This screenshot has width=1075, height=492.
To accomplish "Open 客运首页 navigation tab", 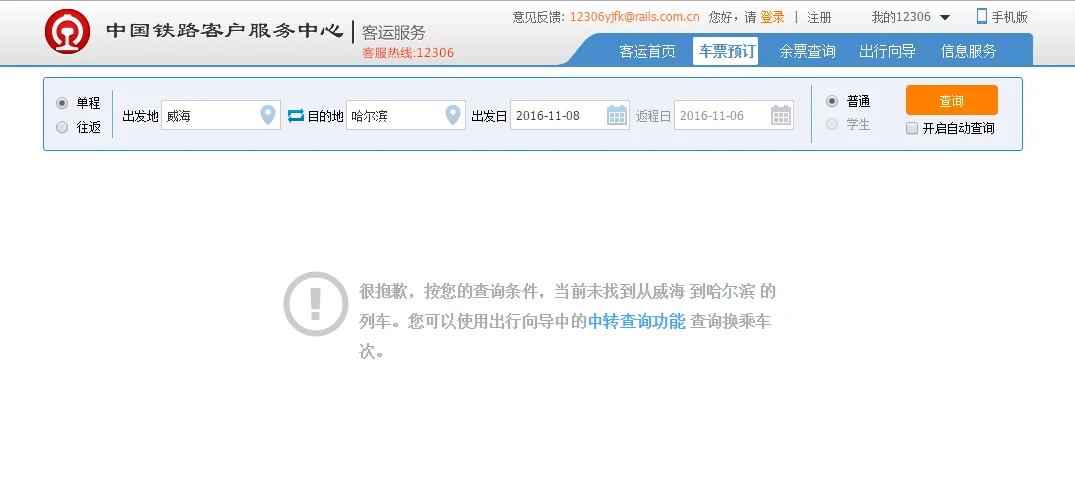I will pyautogui.click(x=647, y=51).
